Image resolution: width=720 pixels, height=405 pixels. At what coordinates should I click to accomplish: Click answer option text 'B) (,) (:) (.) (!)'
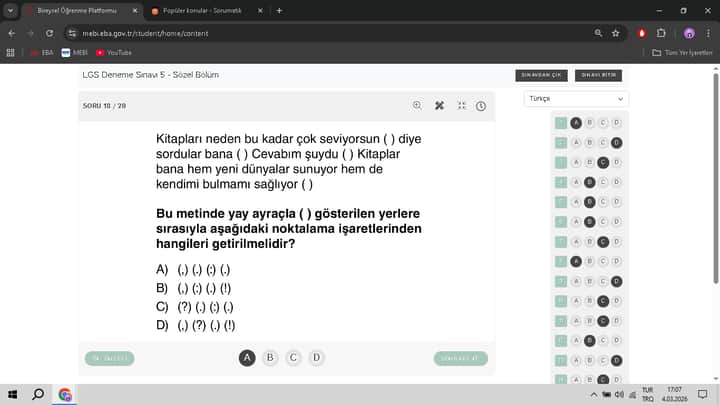pyautogui.click(x=193, y=288)
